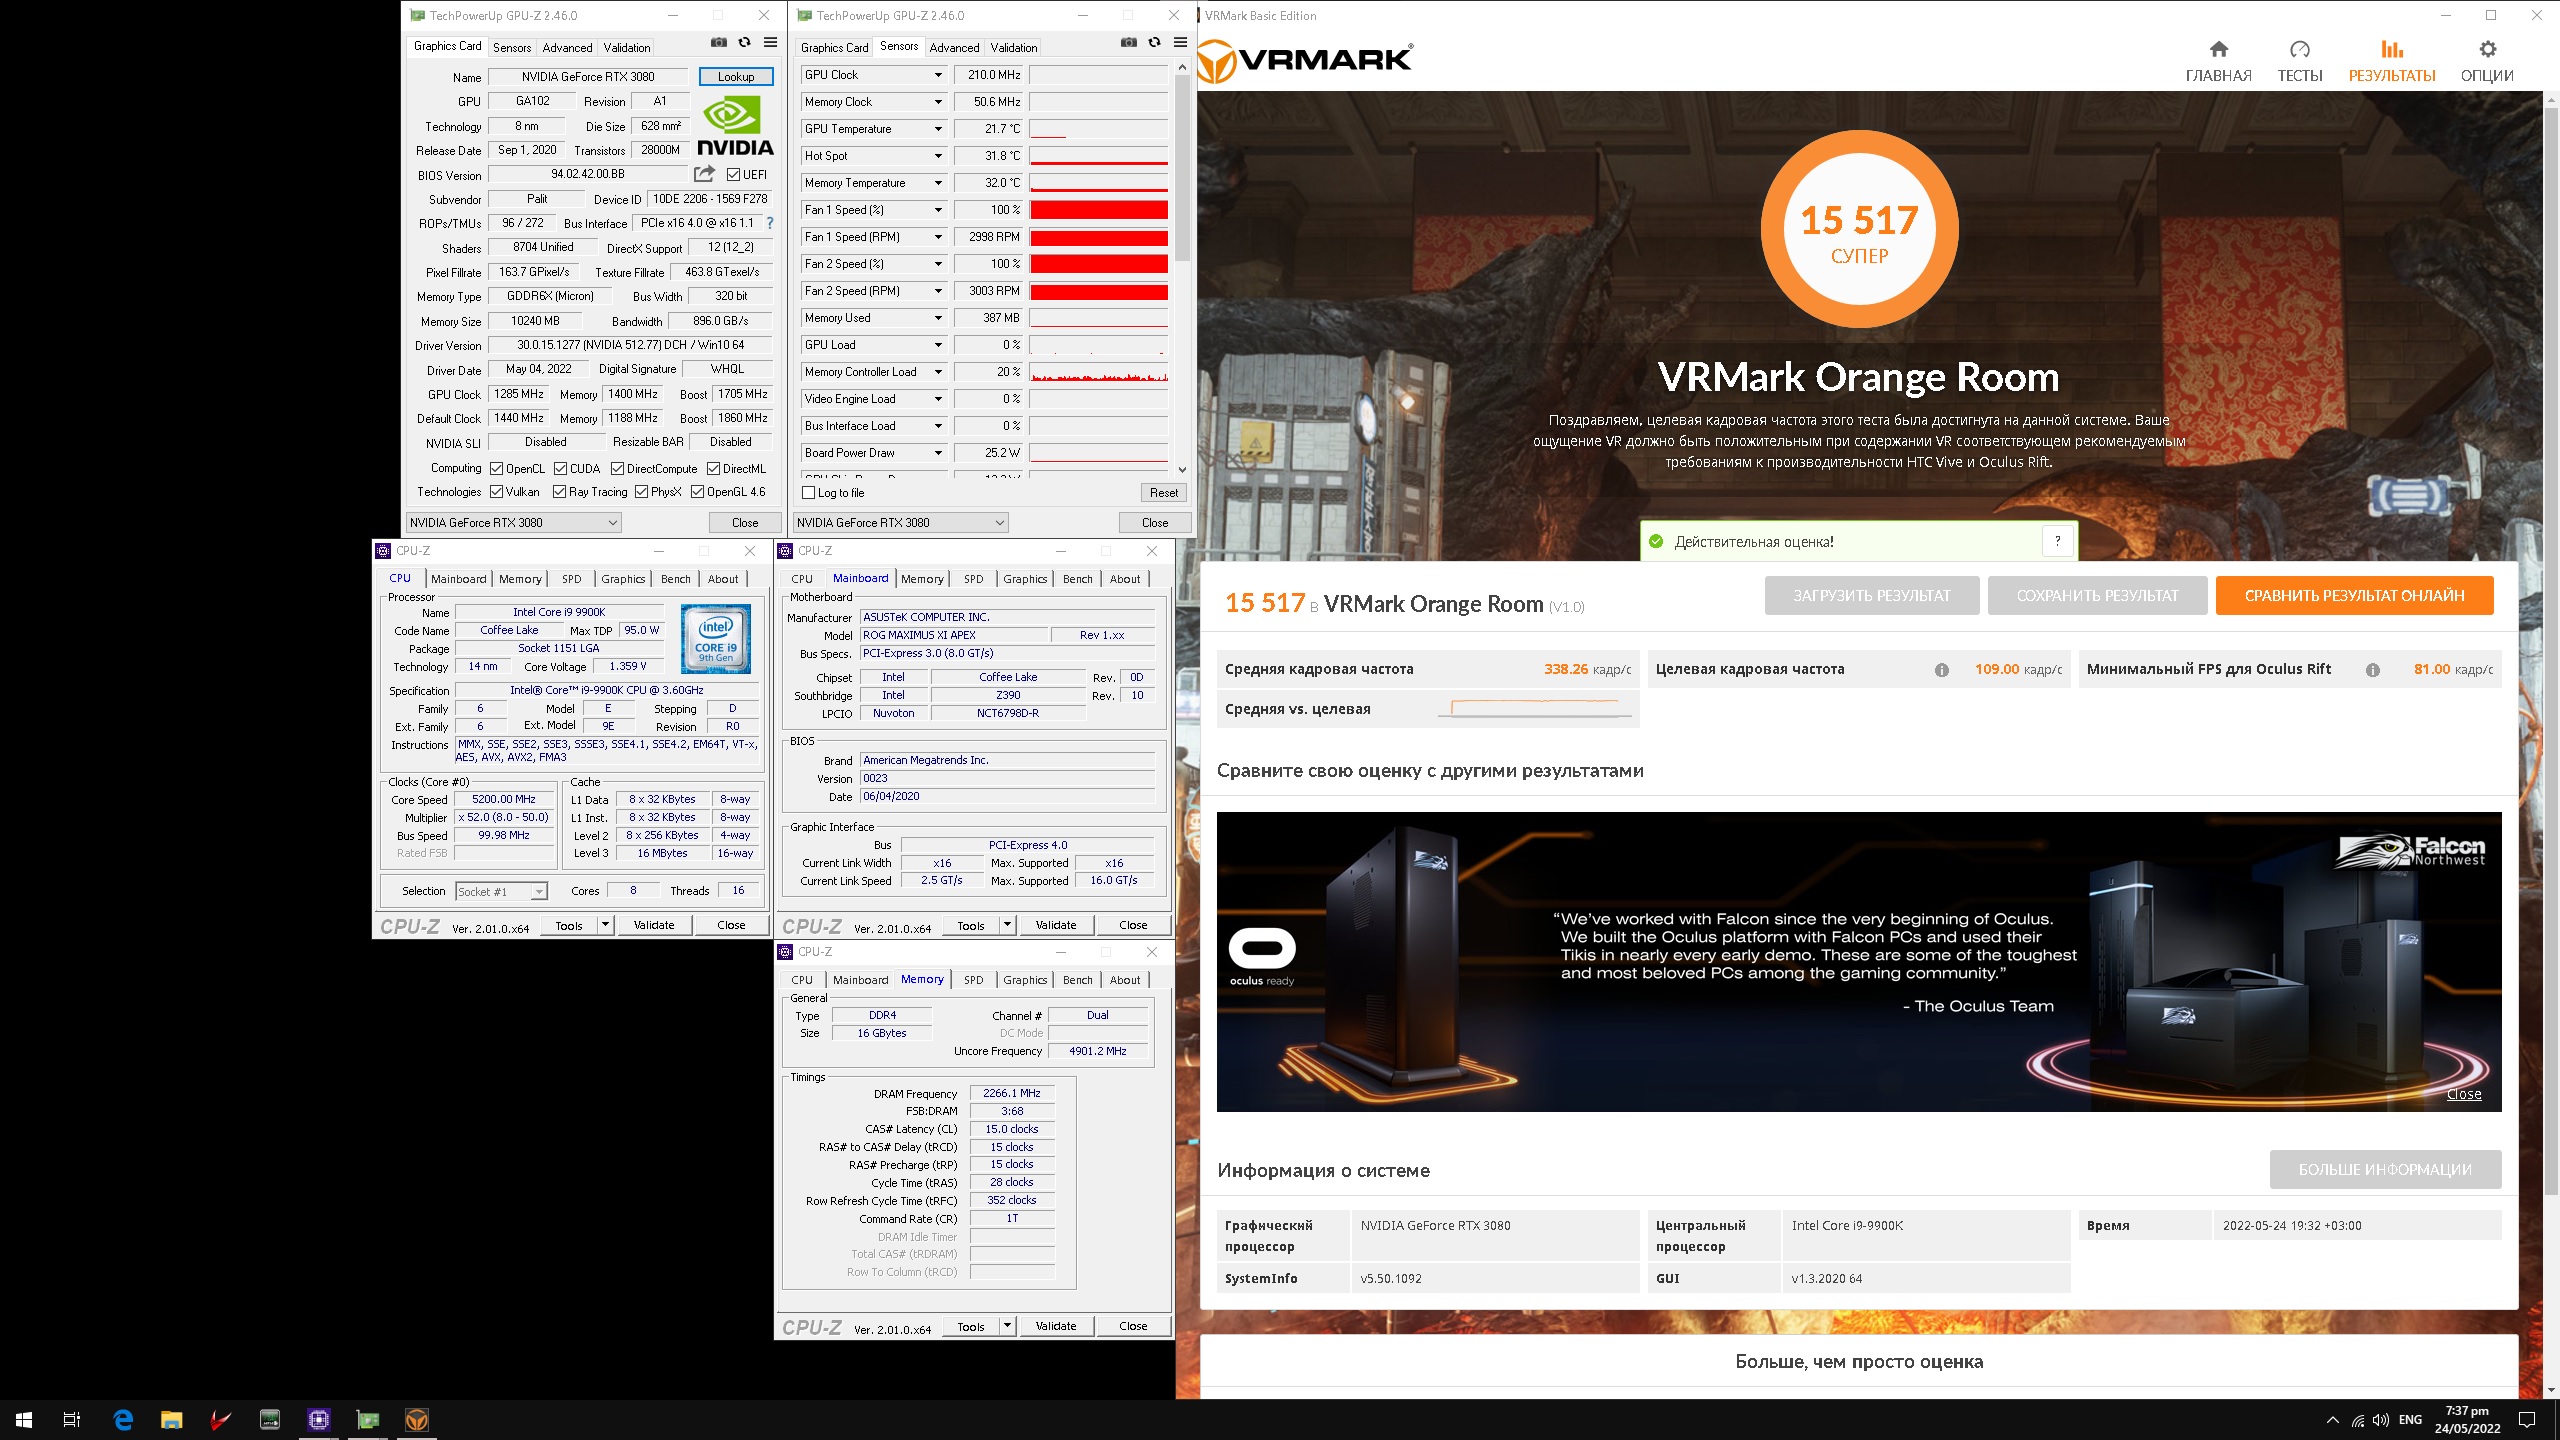Open VRMark Tests (ТЕСТЫ) page
This screenshot has height=1440, width=2560.
click(x=2299, y=61)
